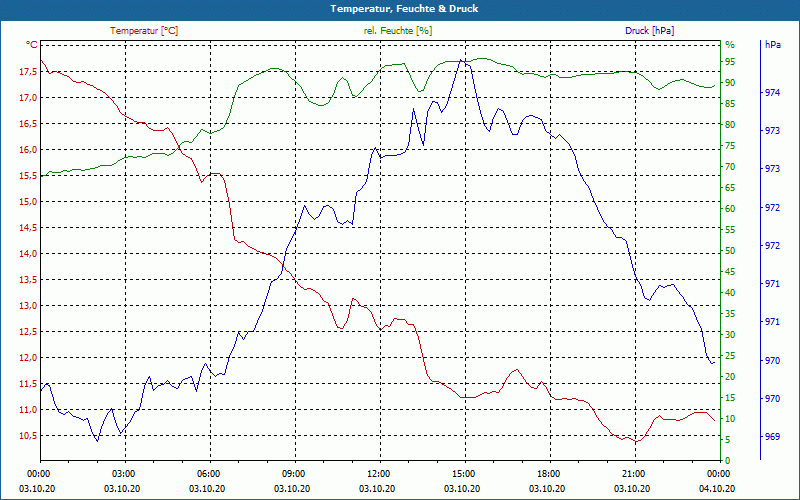800x500 pixels.
Task: Click the '04.10.20' date label
Action: point(717,489)
